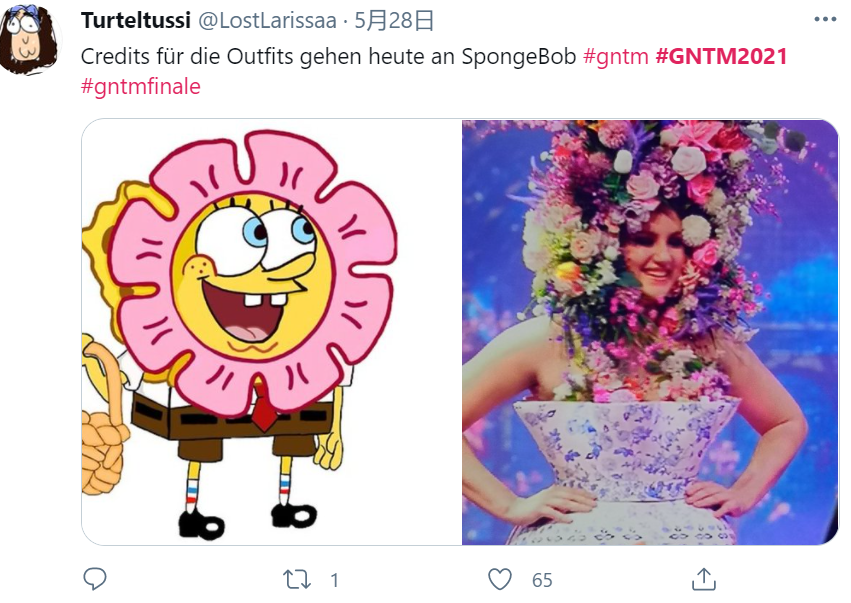Open the bold #GNTM2021 hashtag

[721, 56]
